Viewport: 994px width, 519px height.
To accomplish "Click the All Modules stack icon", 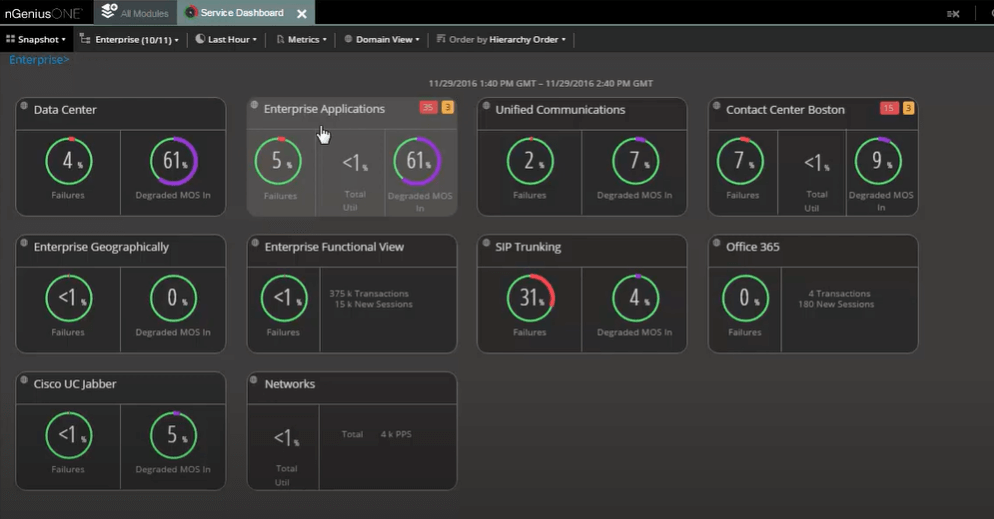I will (x=109, y=11).
